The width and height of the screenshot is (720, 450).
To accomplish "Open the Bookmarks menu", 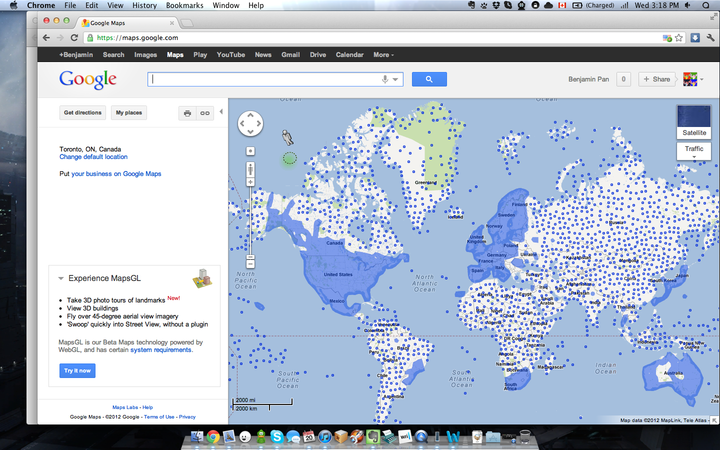I will (184, 5).
